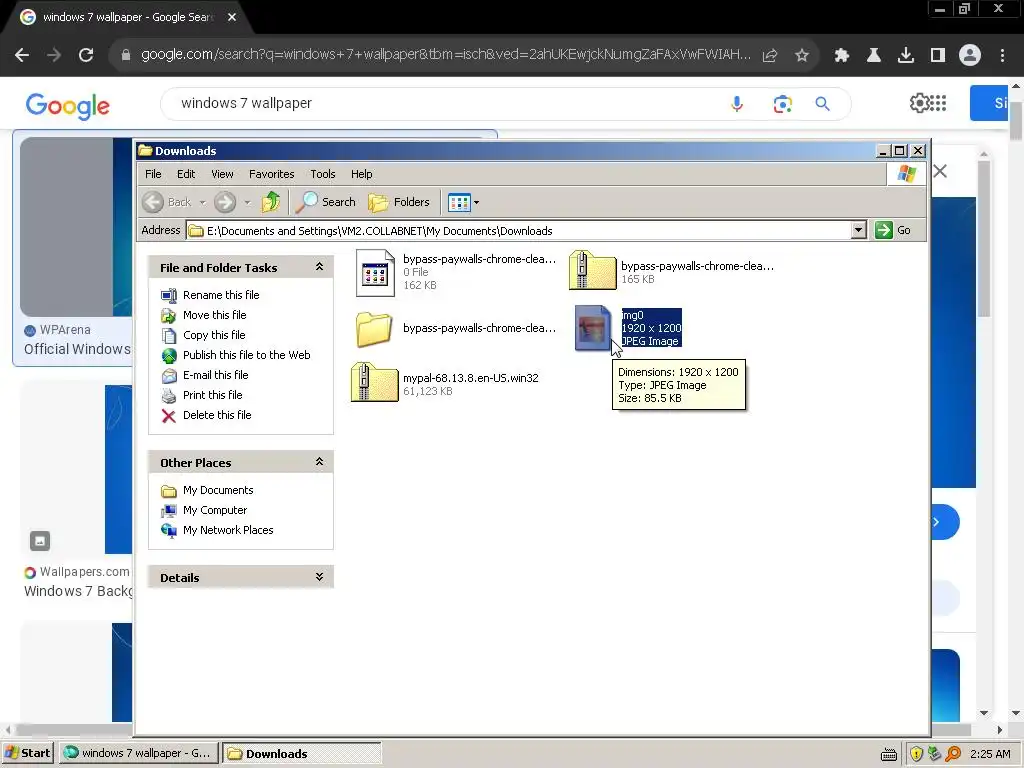The image size is (1024, 768).
Task: Click Back button in Downloads window
Action: point(167,202)
